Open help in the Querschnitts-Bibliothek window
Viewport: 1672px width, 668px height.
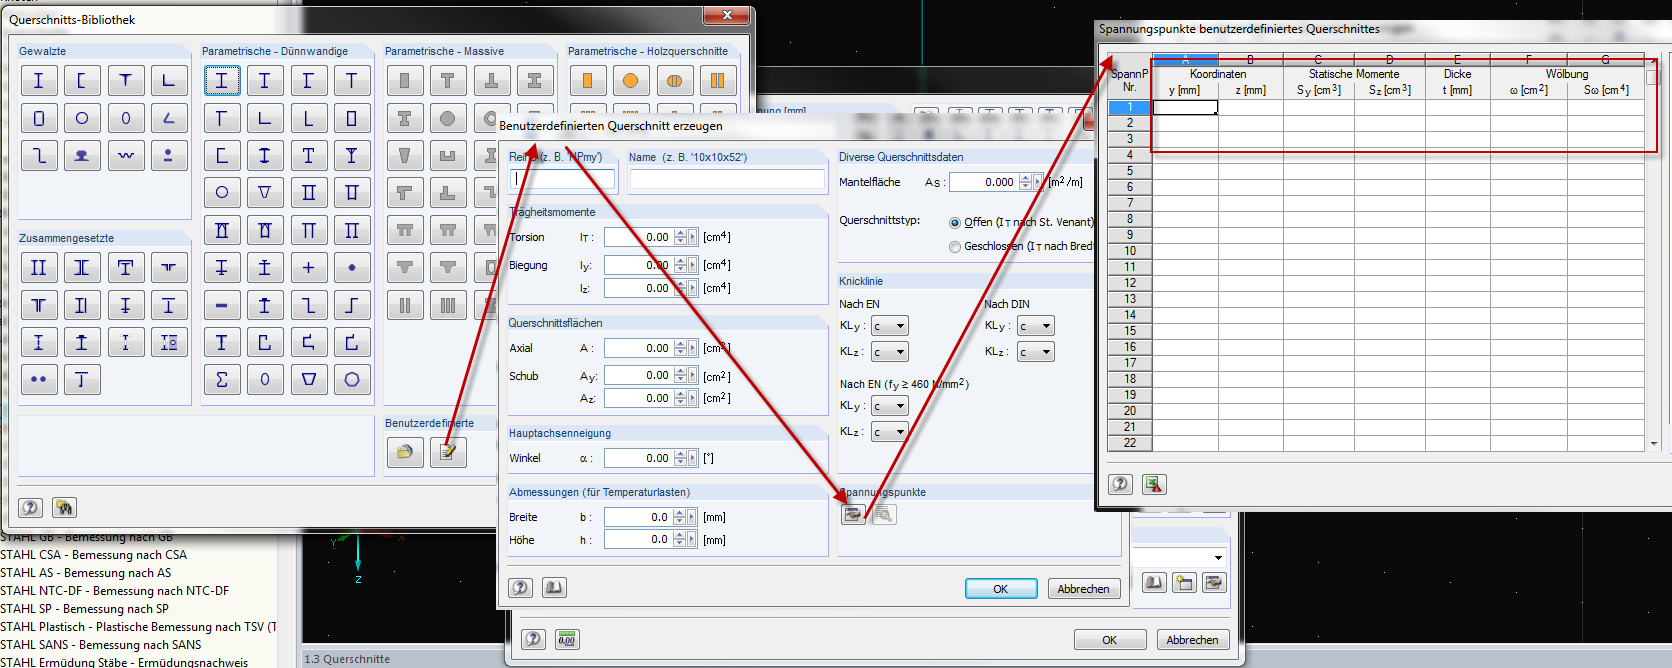click(x=31, y=507)
